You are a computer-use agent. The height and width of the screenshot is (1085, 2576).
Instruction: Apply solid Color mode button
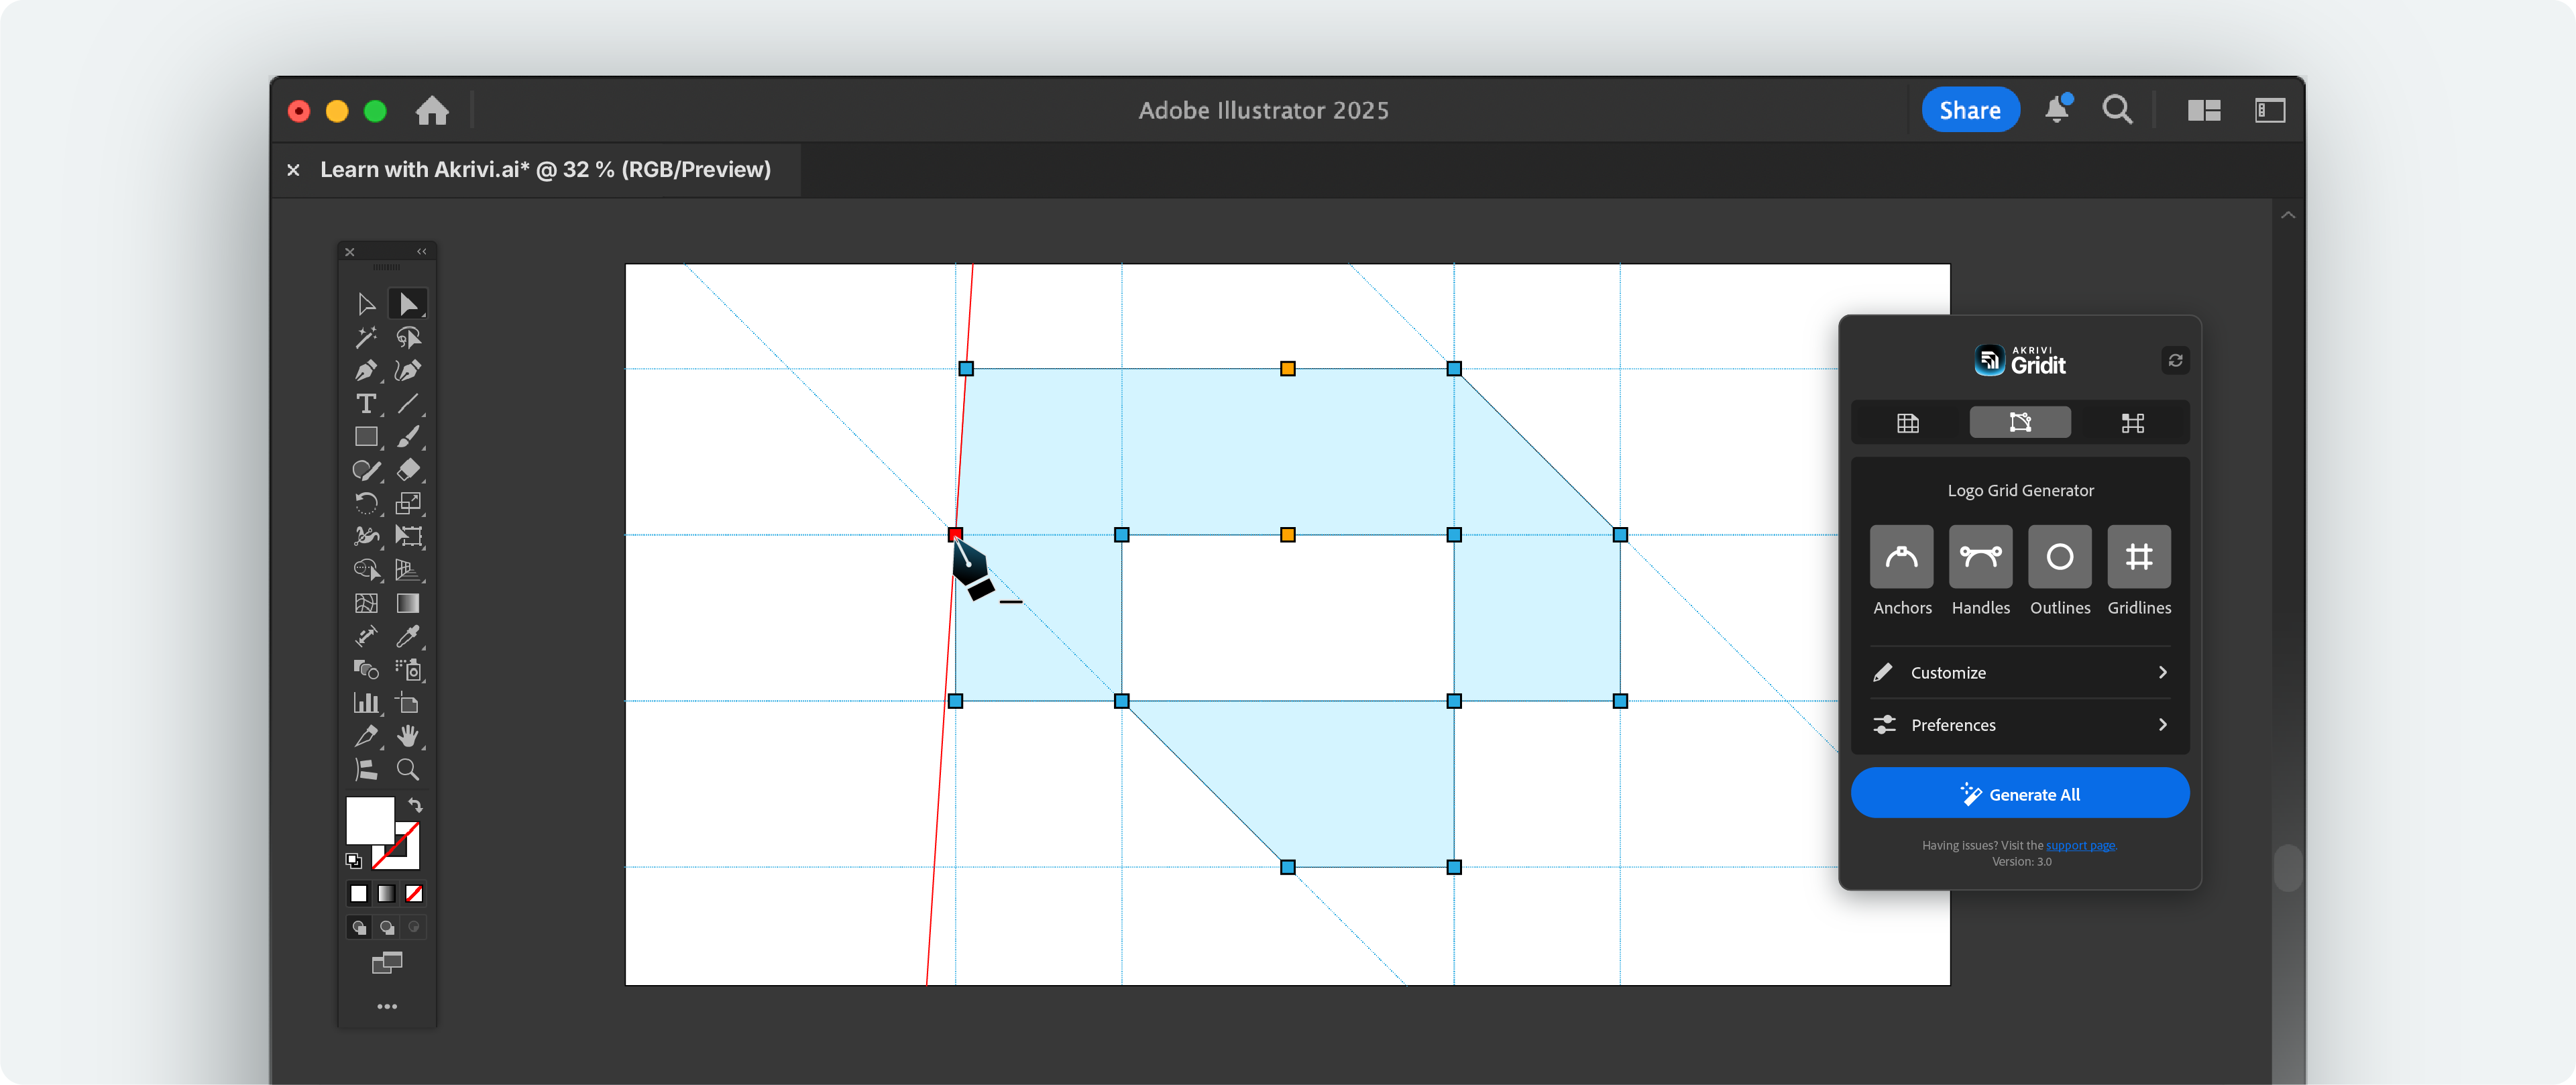tap(359, 893)
